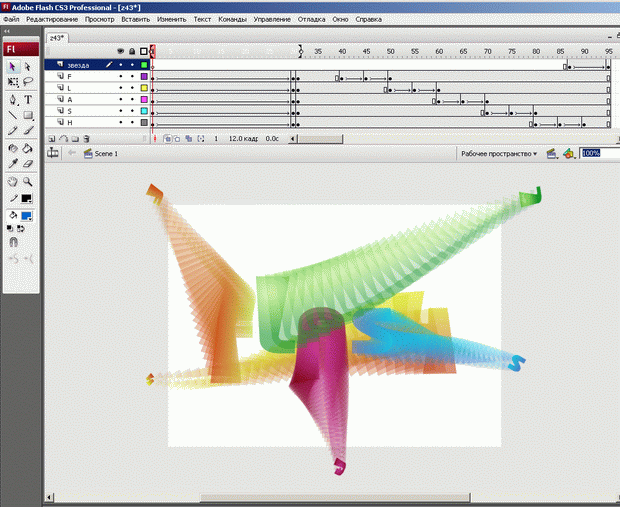Collapse the Tools panel with double arrows
Viewport: 620px width, 507px height.
7,31
